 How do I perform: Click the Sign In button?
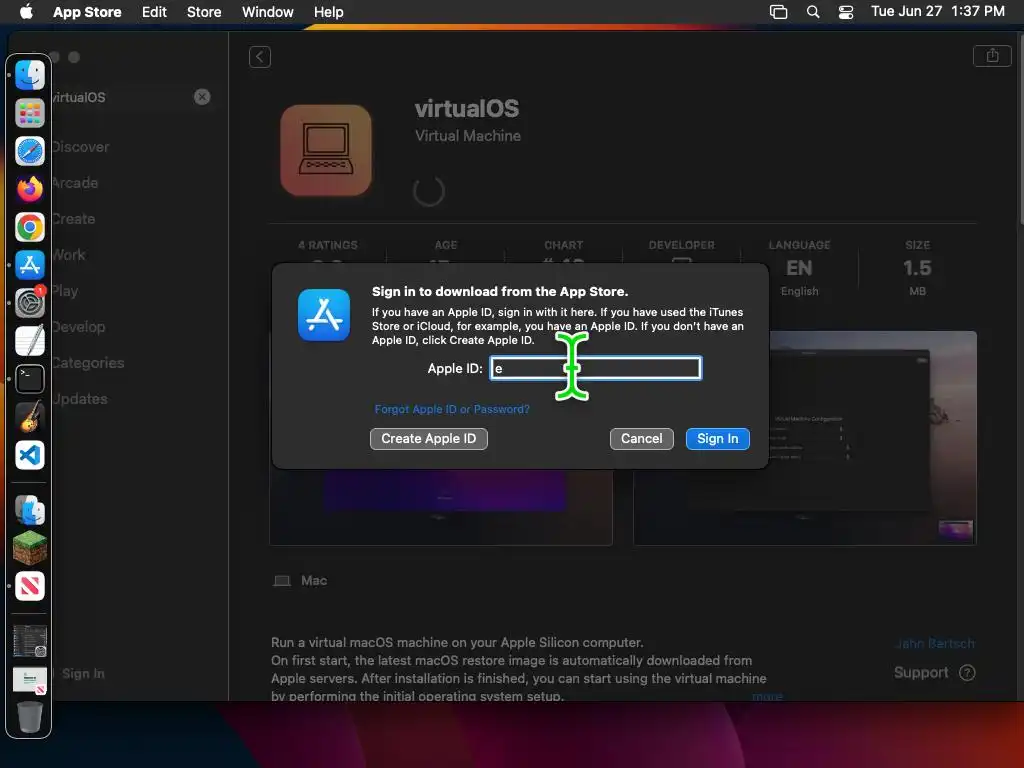[717, 439]
